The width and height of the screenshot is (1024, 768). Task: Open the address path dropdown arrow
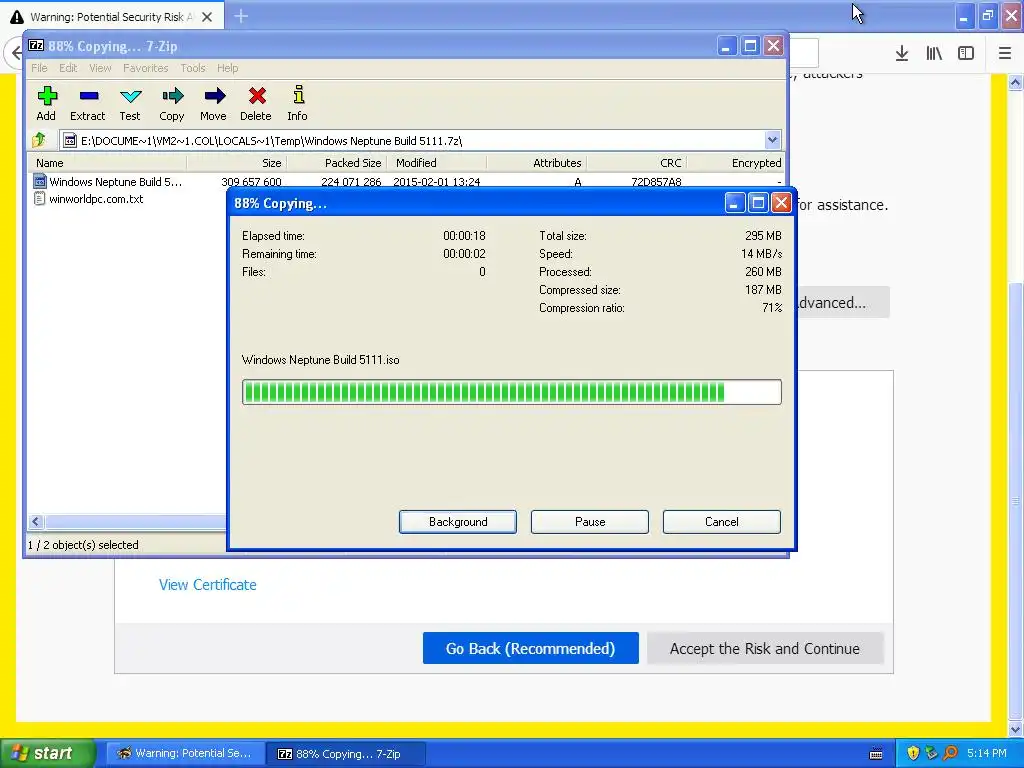[772, 140]
